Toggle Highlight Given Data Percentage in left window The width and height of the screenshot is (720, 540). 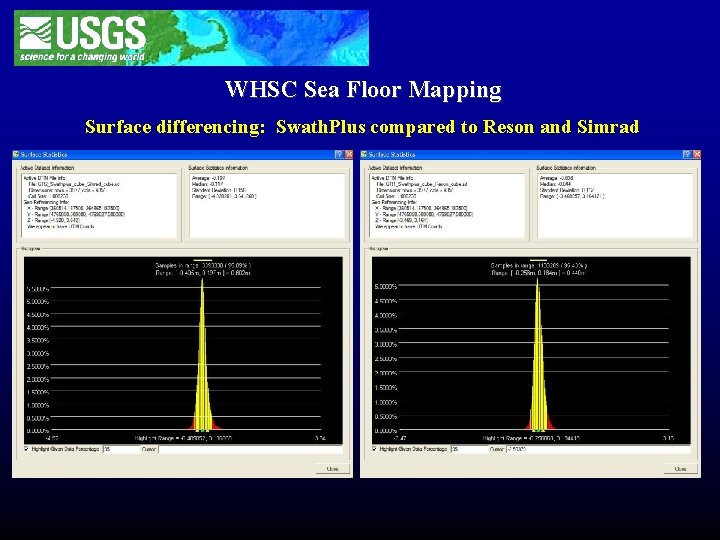26,449
